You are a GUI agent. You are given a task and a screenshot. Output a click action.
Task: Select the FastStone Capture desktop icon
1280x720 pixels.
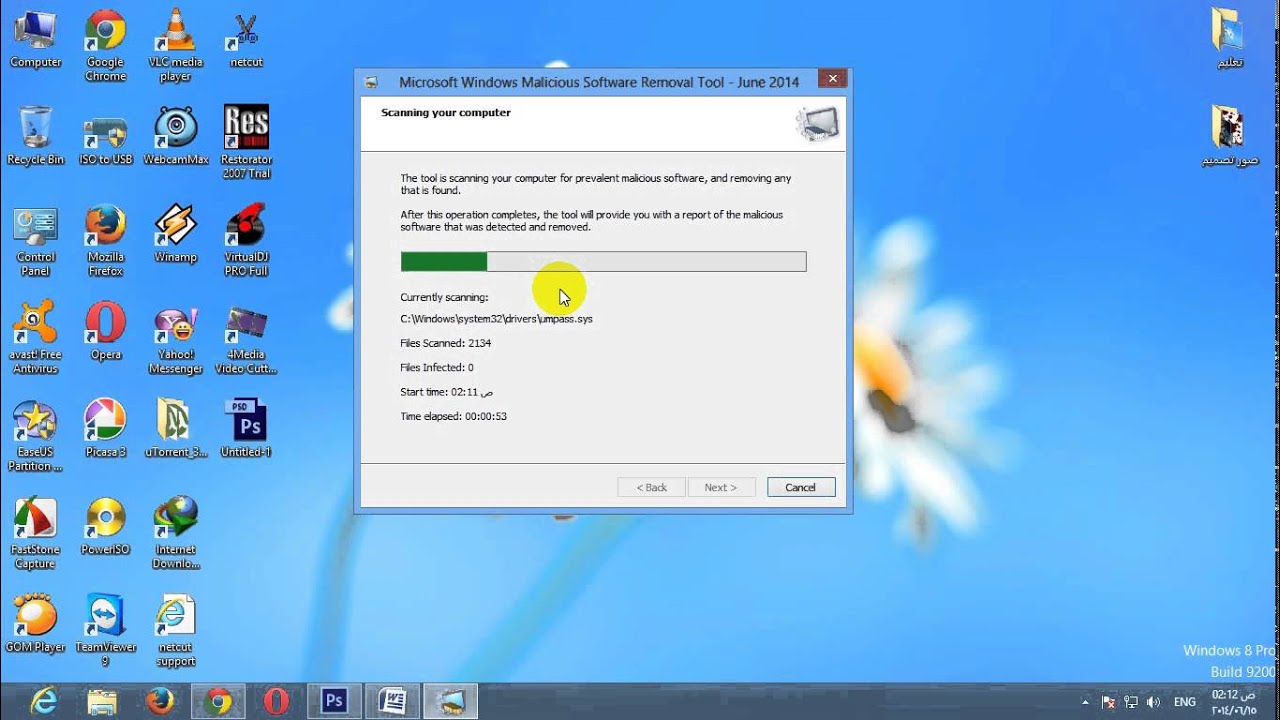[35, 534]
